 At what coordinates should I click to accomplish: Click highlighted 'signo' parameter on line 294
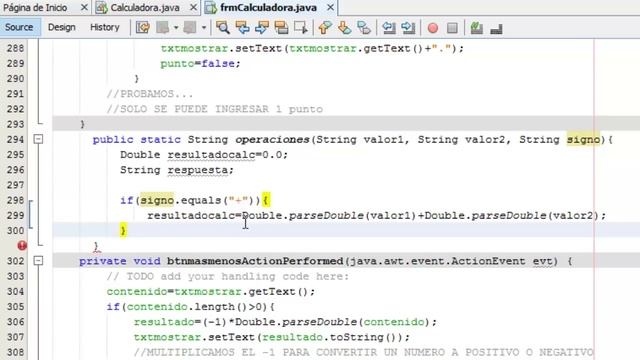click(x=583, y=140)
